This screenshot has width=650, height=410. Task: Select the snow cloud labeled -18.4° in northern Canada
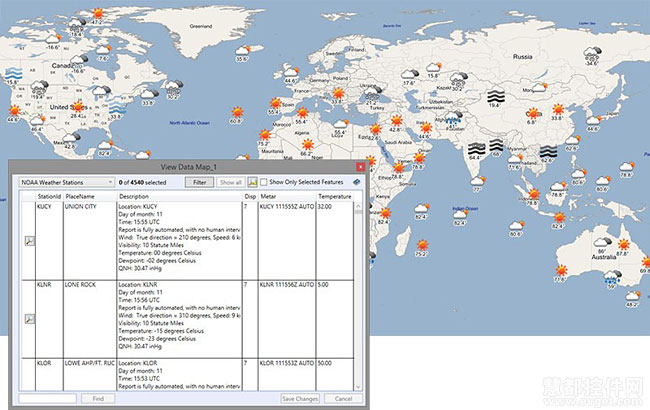[77, 26]
